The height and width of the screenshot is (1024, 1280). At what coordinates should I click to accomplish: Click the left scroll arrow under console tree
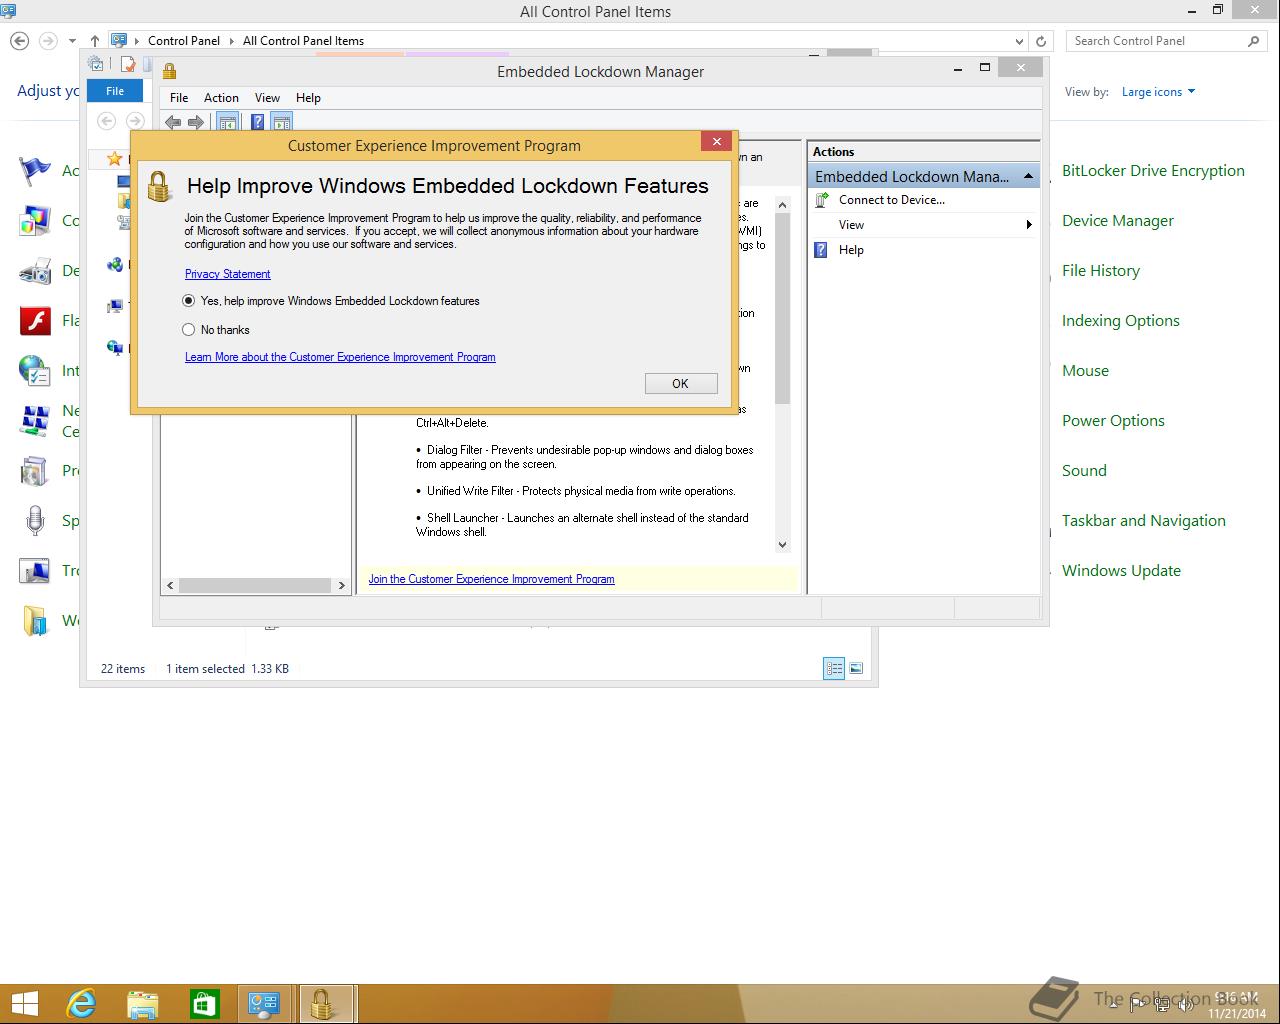pos(170,585)
